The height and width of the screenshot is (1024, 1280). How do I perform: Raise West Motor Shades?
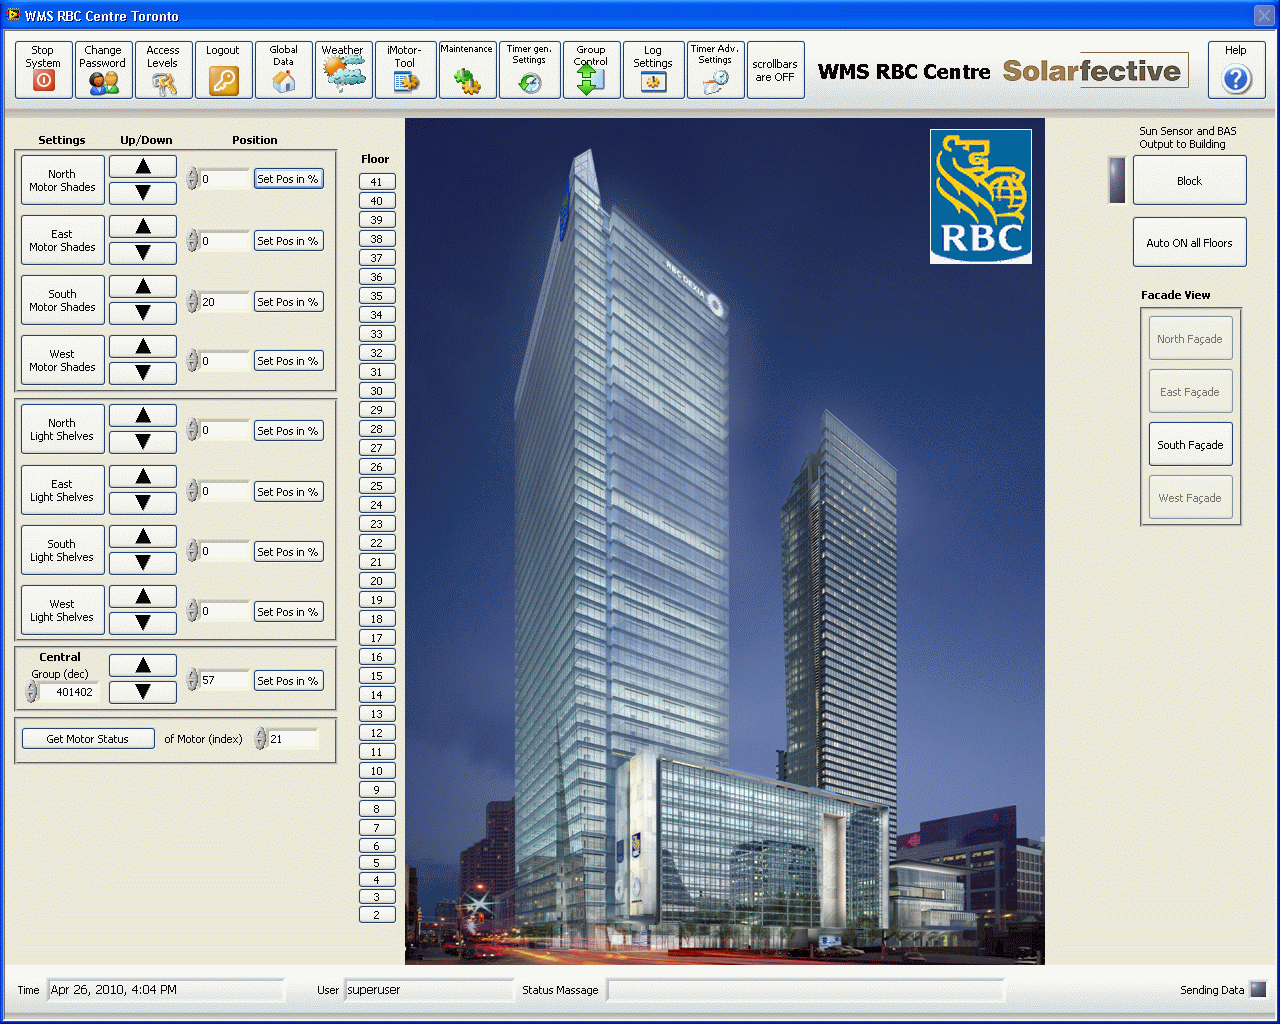(143, 347)
